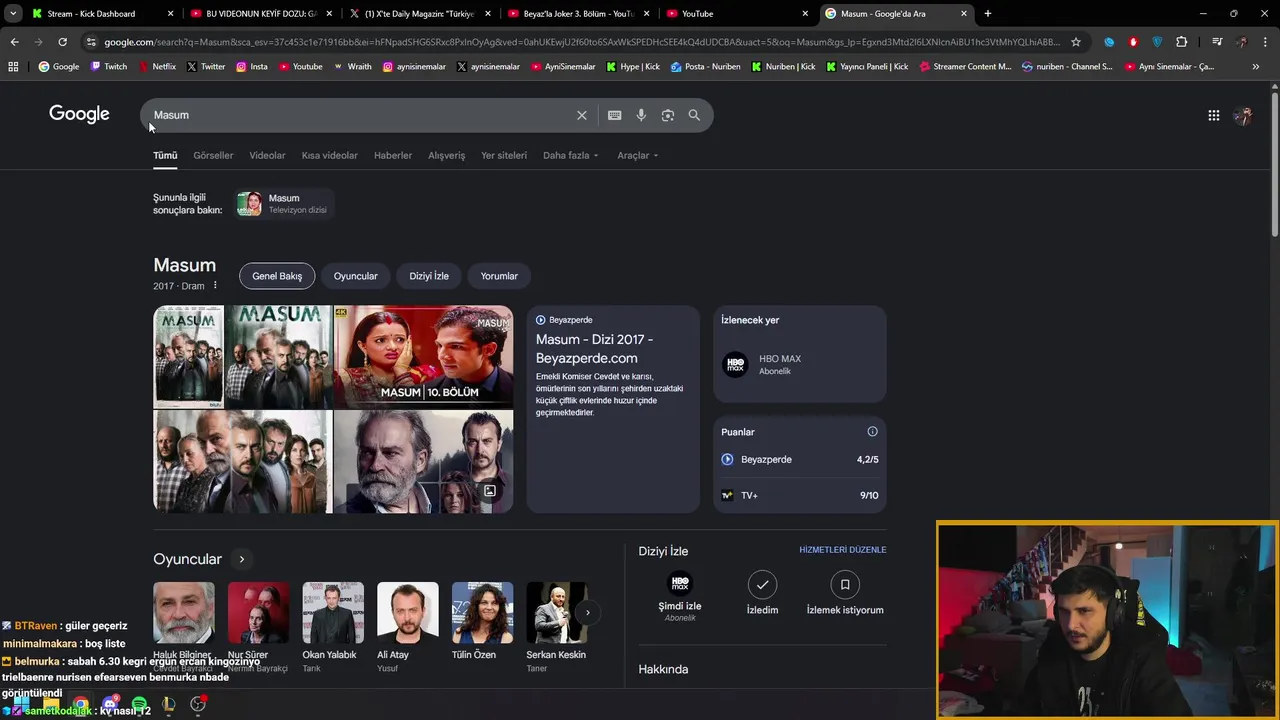Open the Netflix bookmark

[156, 66]
